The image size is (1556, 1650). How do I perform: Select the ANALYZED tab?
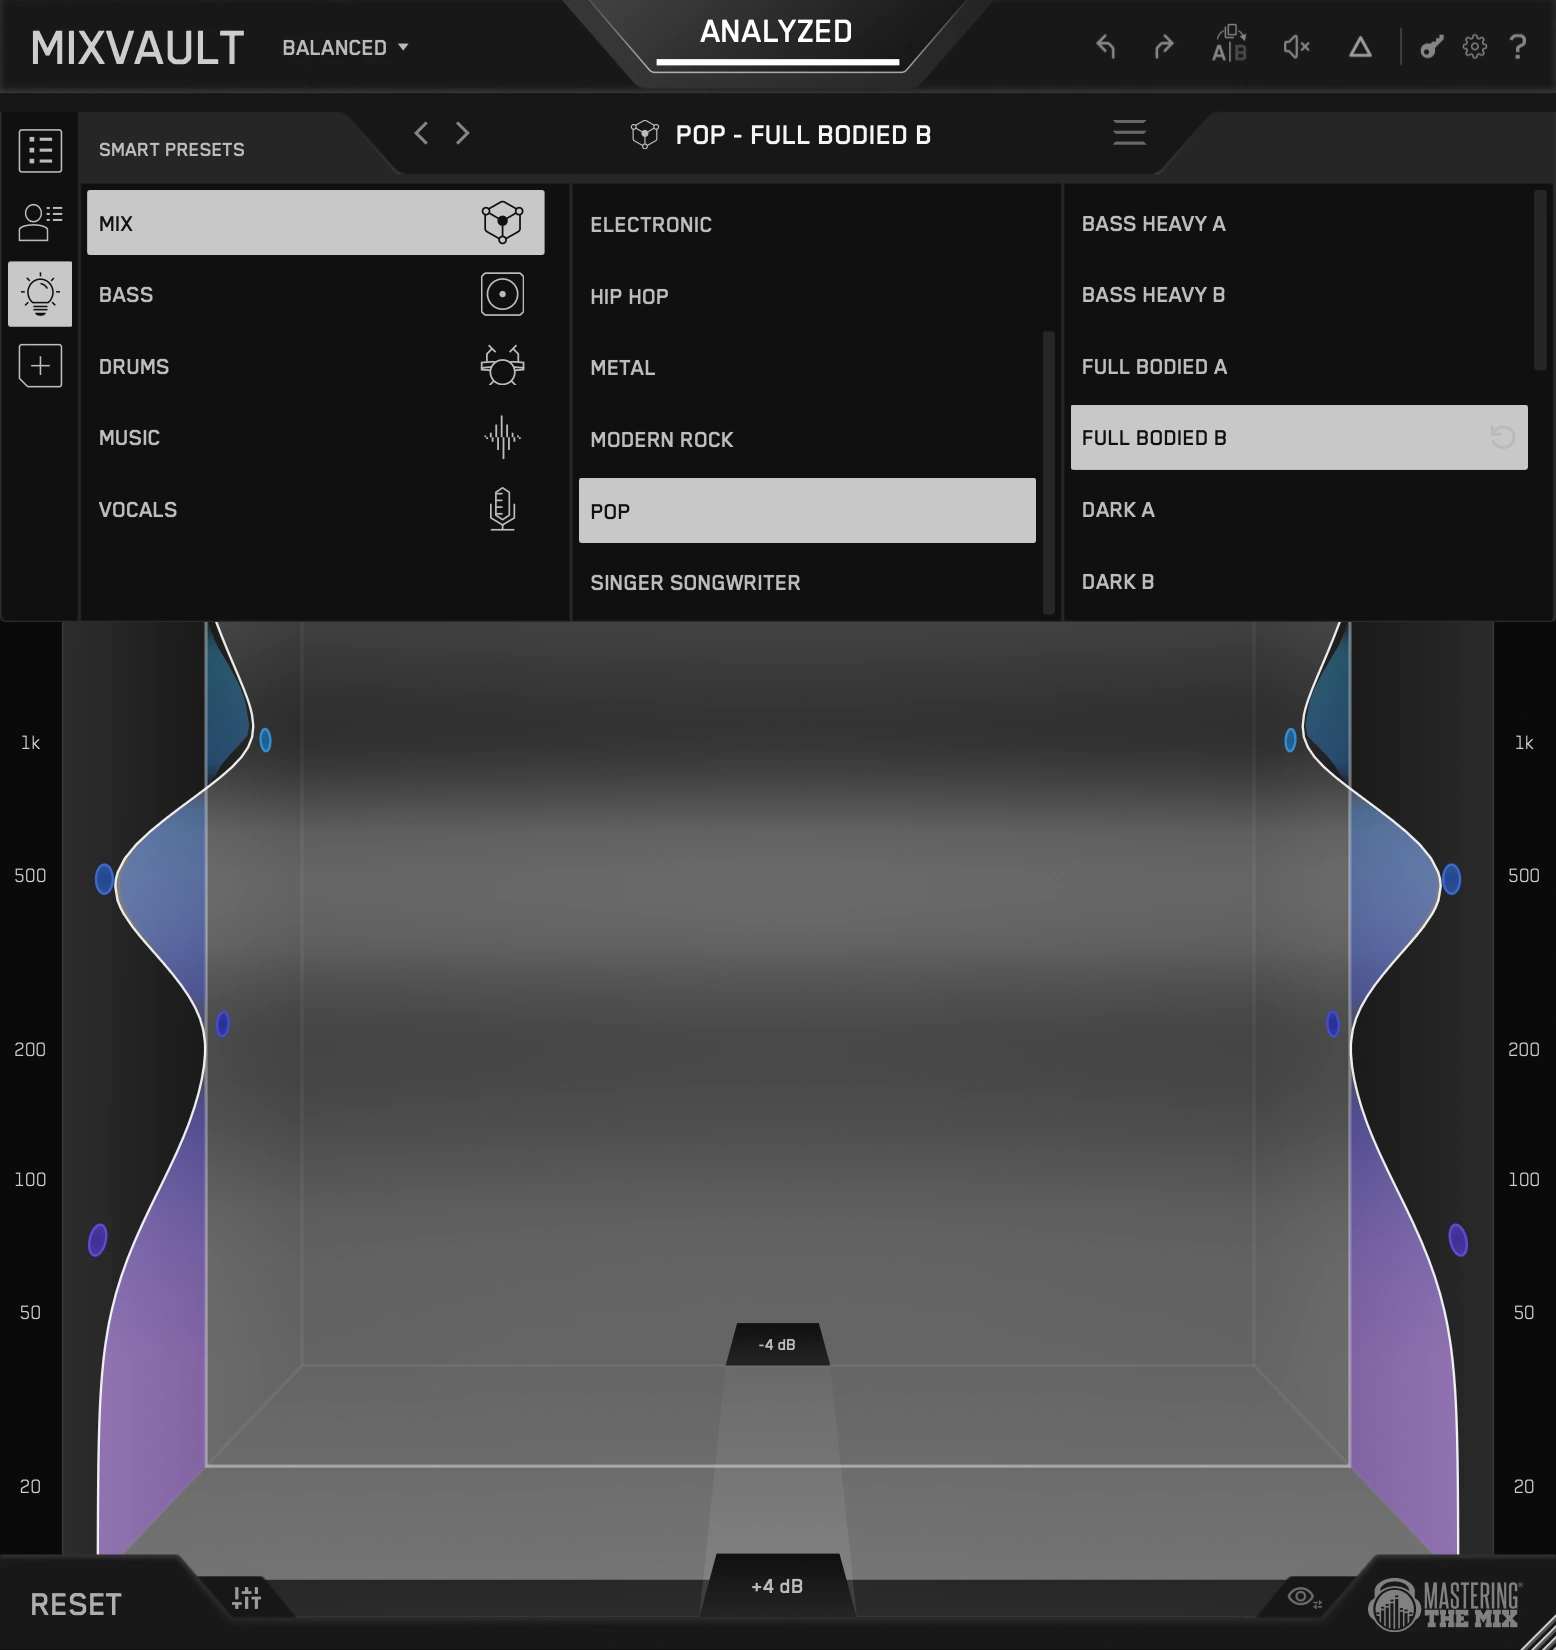(777, 32)
